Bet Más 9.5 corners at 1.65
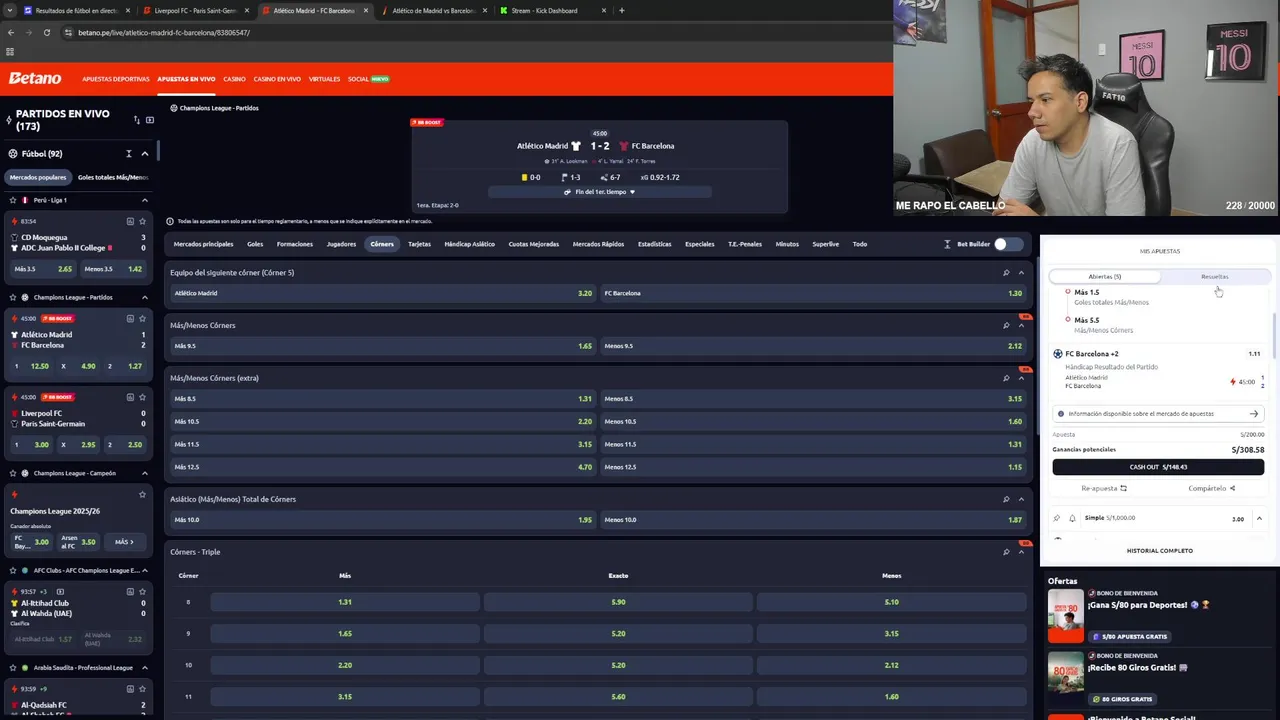 coord(382,346)
